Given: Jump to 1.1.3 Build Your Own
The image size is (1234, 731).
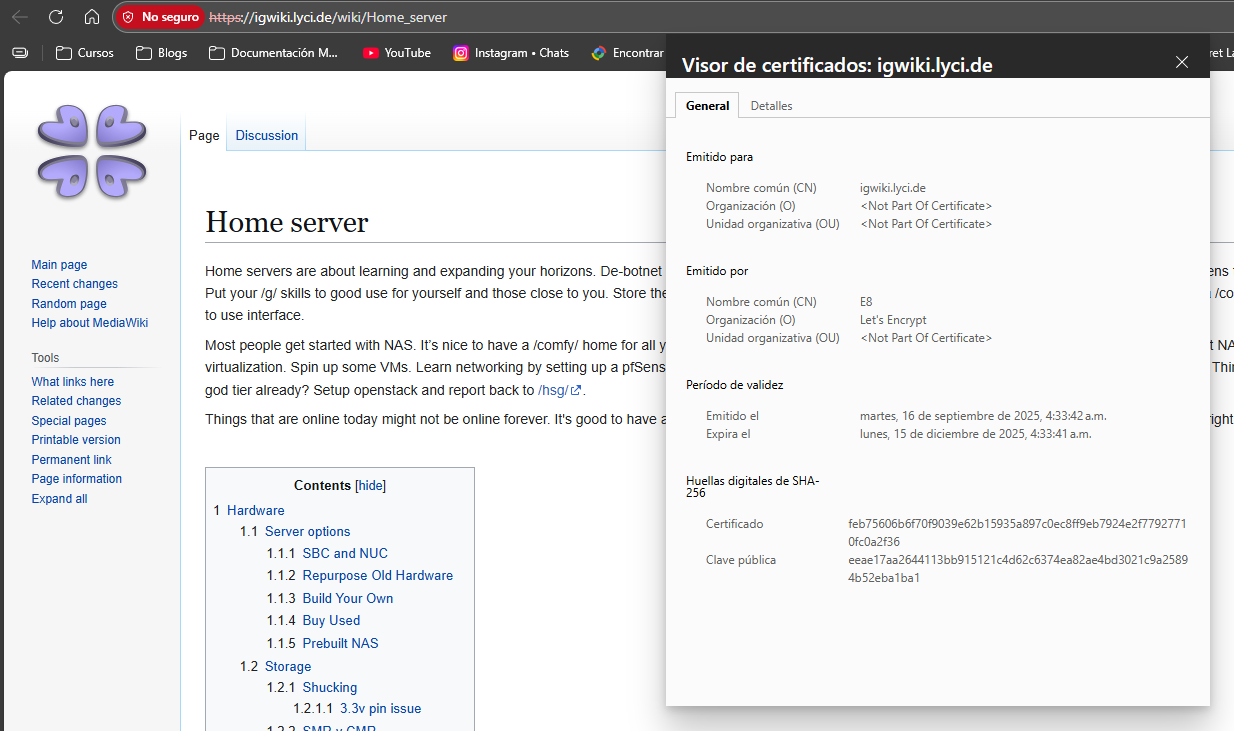Looking at the screenshot, I should click(330, 598).
